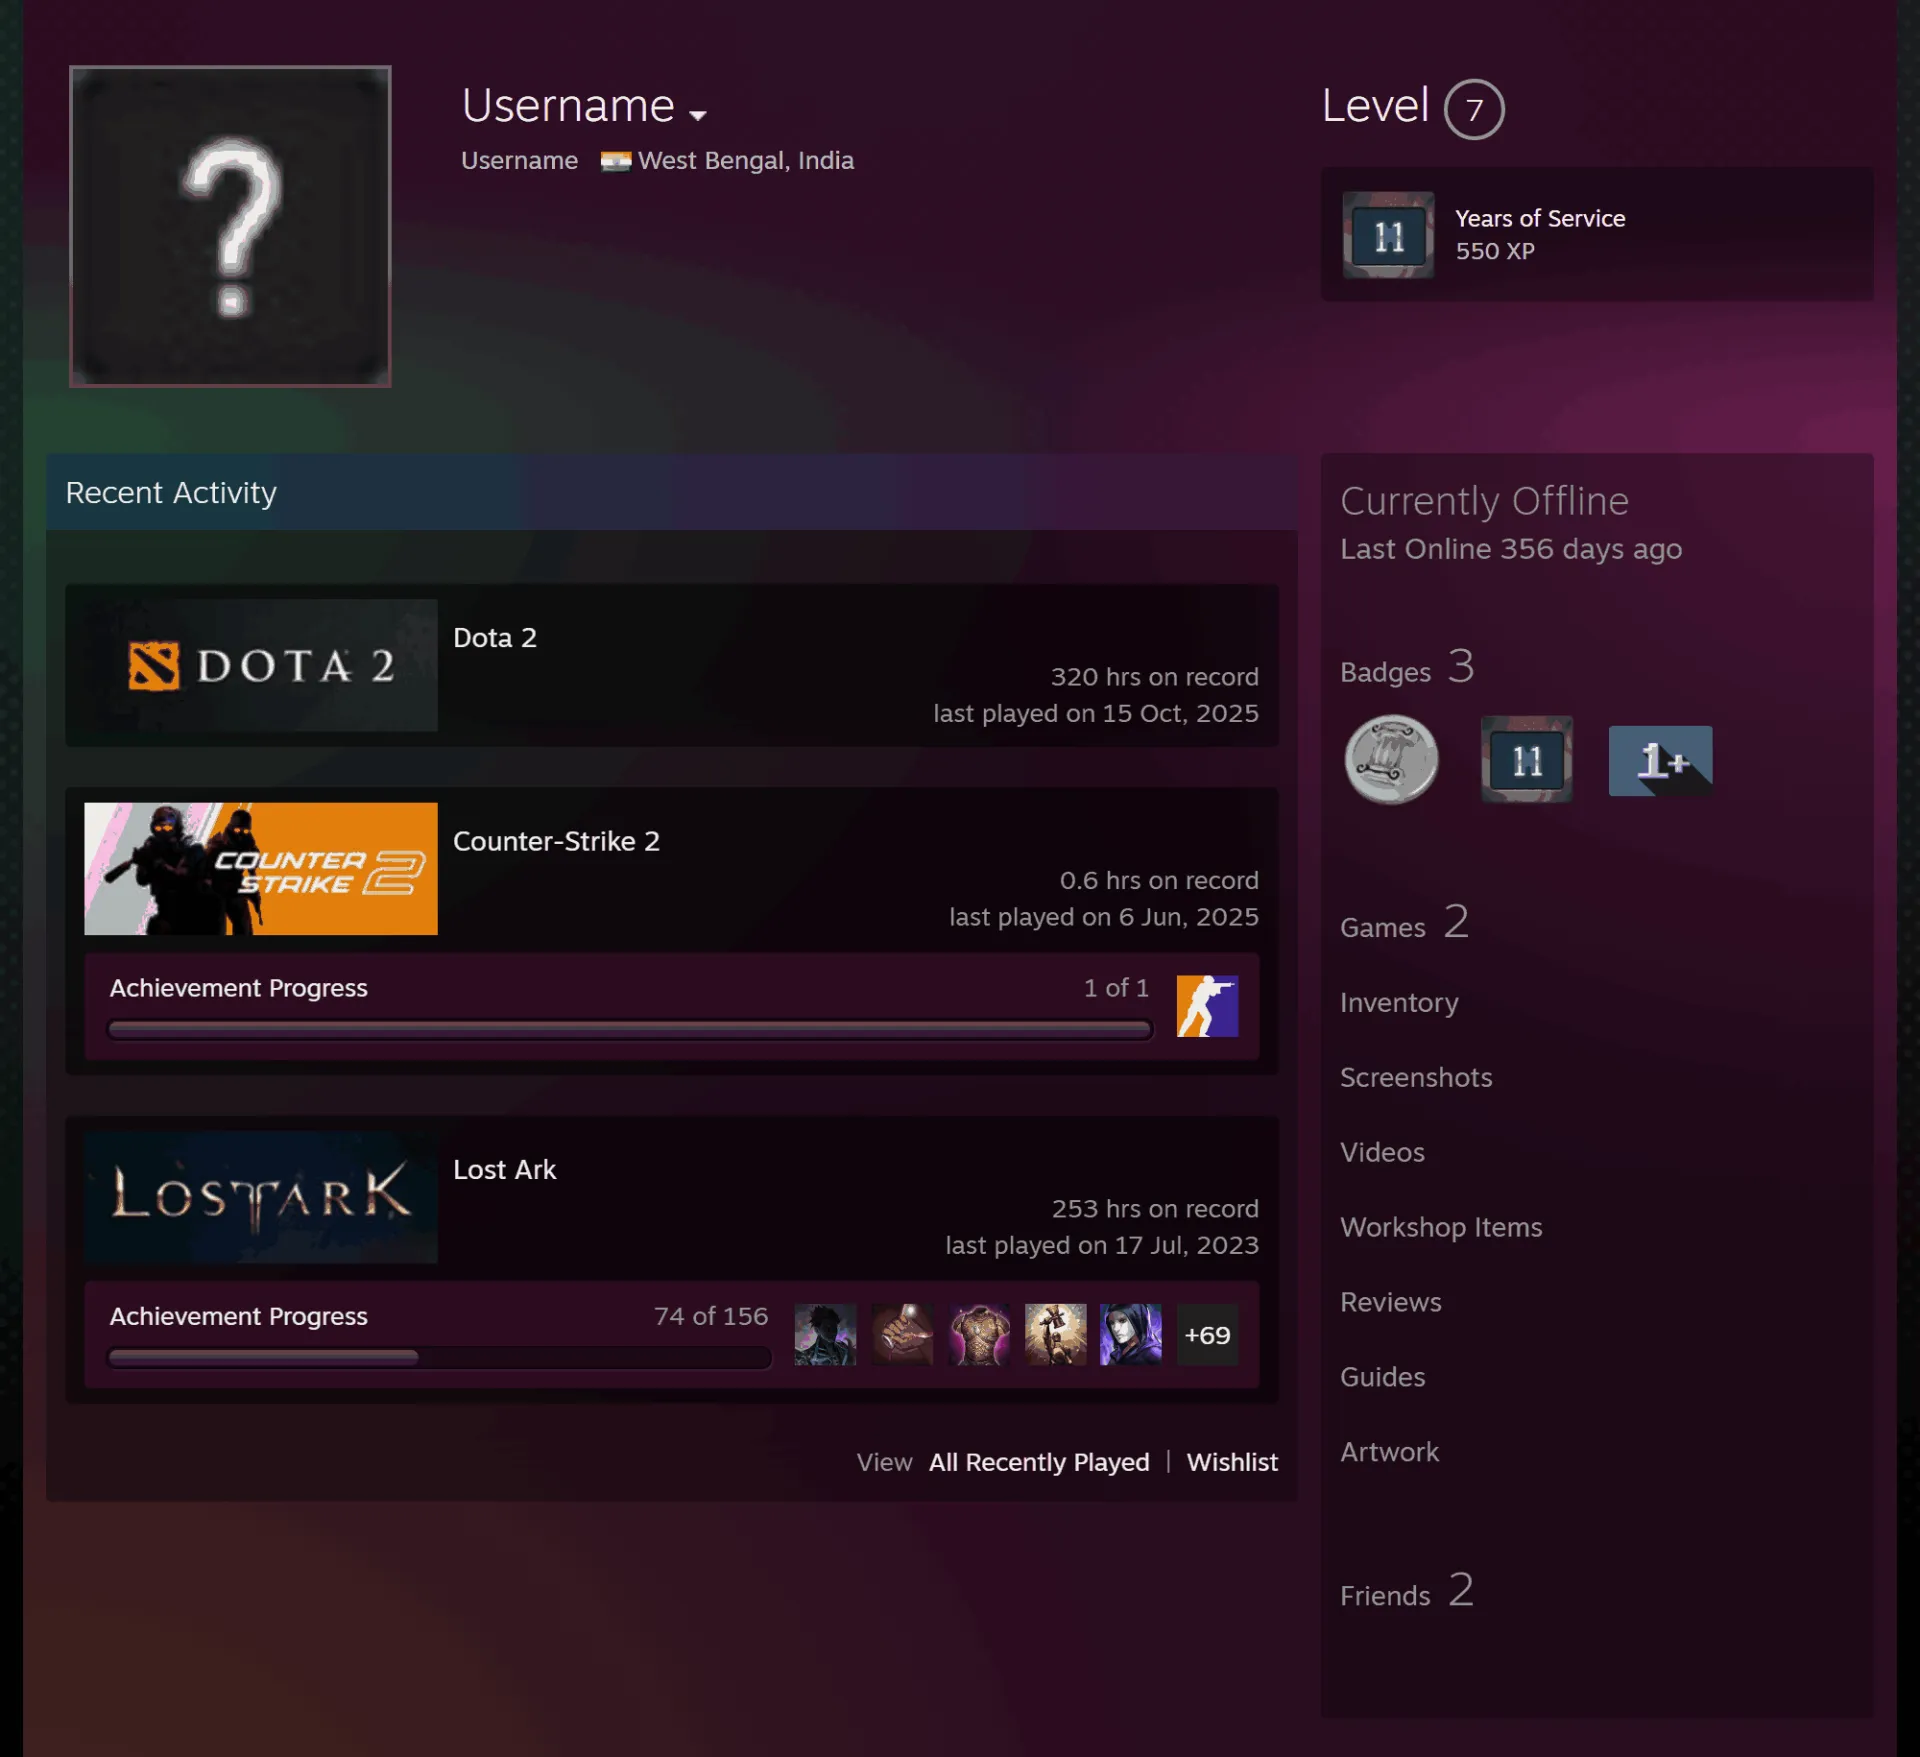Screen dimensions: 1920x1757
Task: Open the Counter-Strike 2 banner image
Action: tap(261, 868)
